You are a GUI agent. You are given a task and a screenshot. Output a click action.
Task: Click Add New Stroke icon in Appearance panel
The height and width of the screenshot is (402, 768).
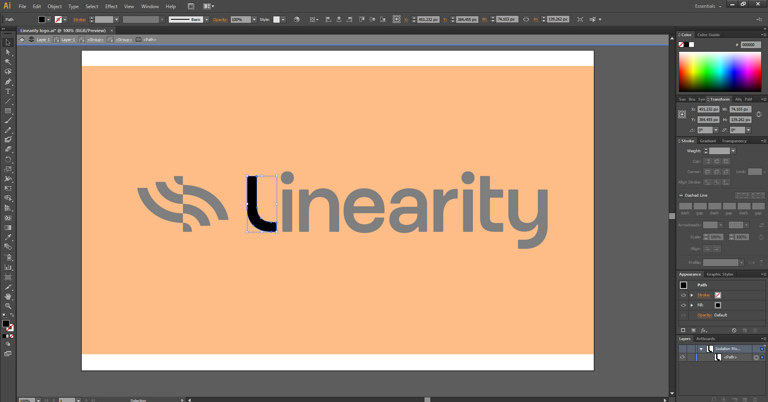(x=683, y=331)
